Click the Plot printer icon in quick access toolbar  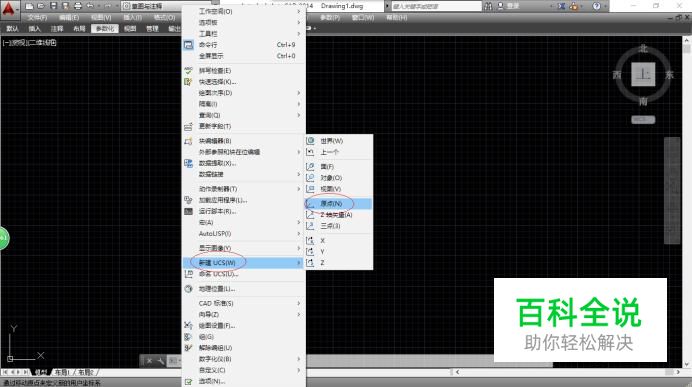click(x=78, y=6)
